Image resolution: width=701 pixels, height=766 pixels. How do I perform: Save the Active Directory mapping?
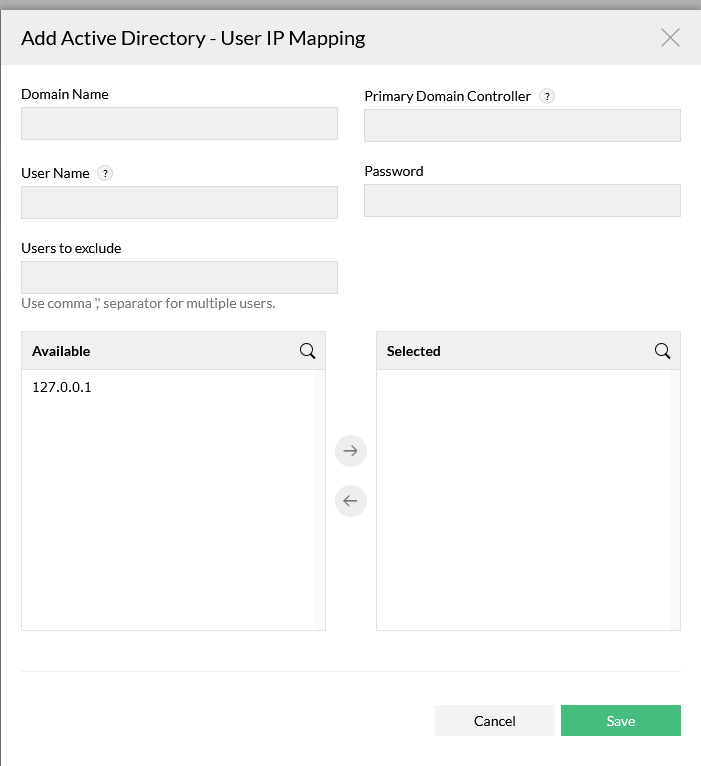[620, 721]
